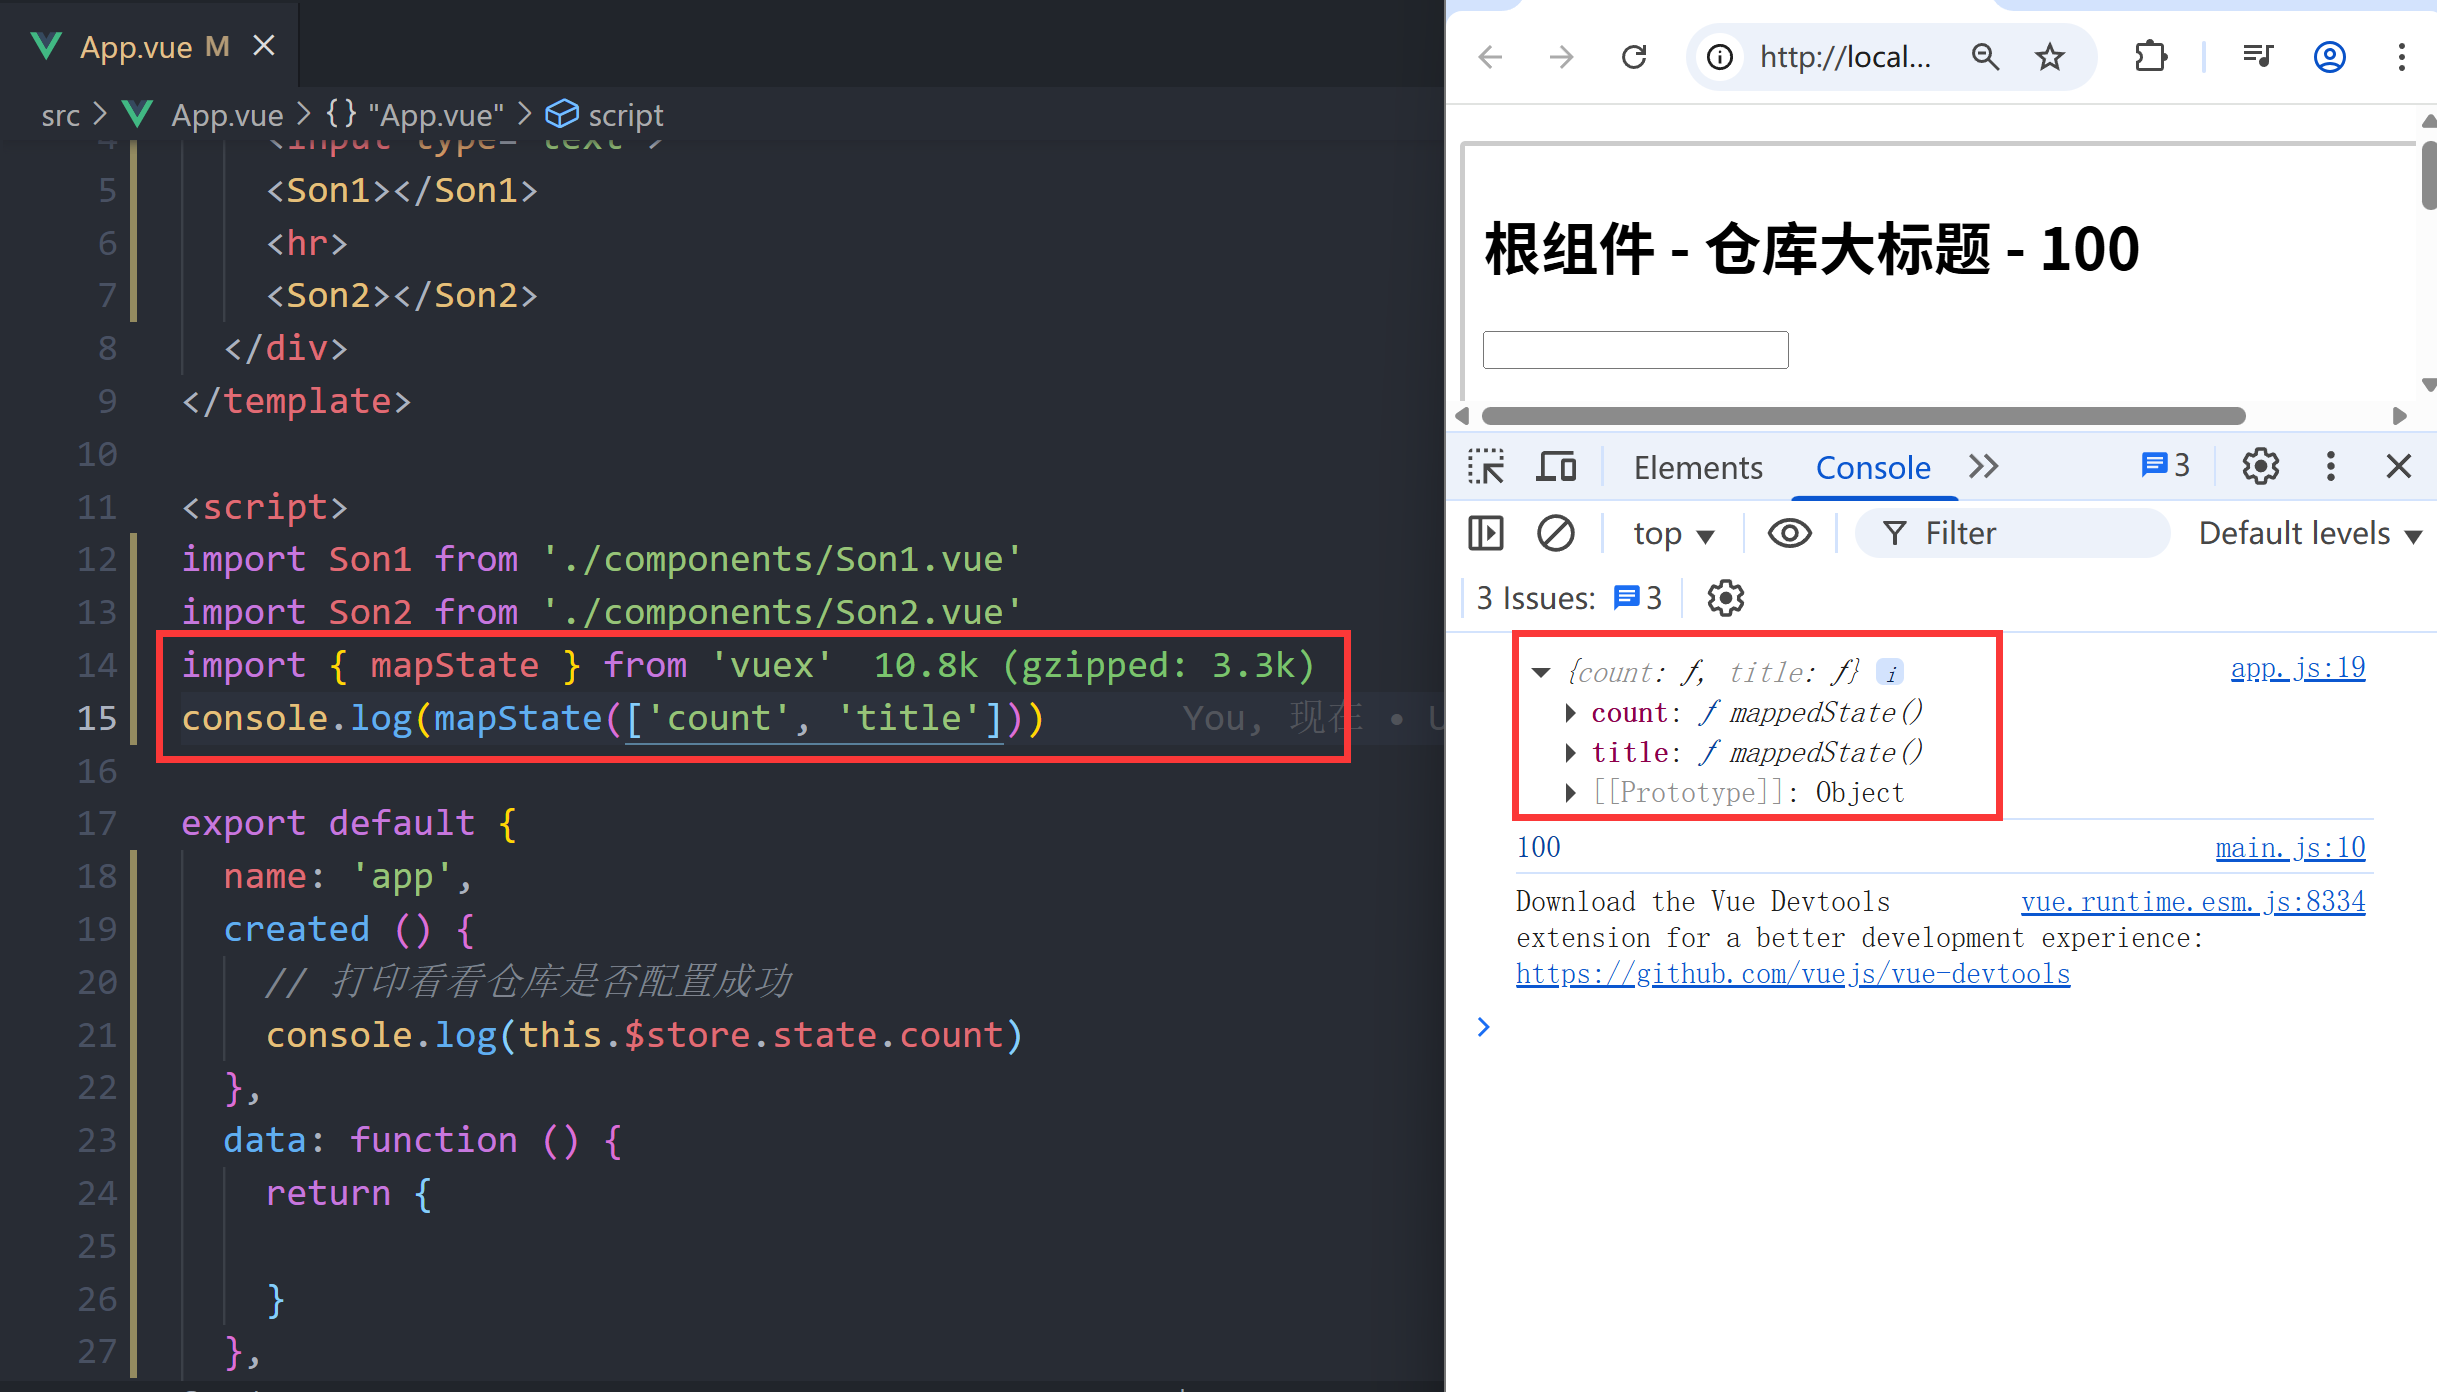Expand the [[Prototype]]: Object entry
Image resolution: width=2437 pixels, height=1392 pixels.
1570,793
